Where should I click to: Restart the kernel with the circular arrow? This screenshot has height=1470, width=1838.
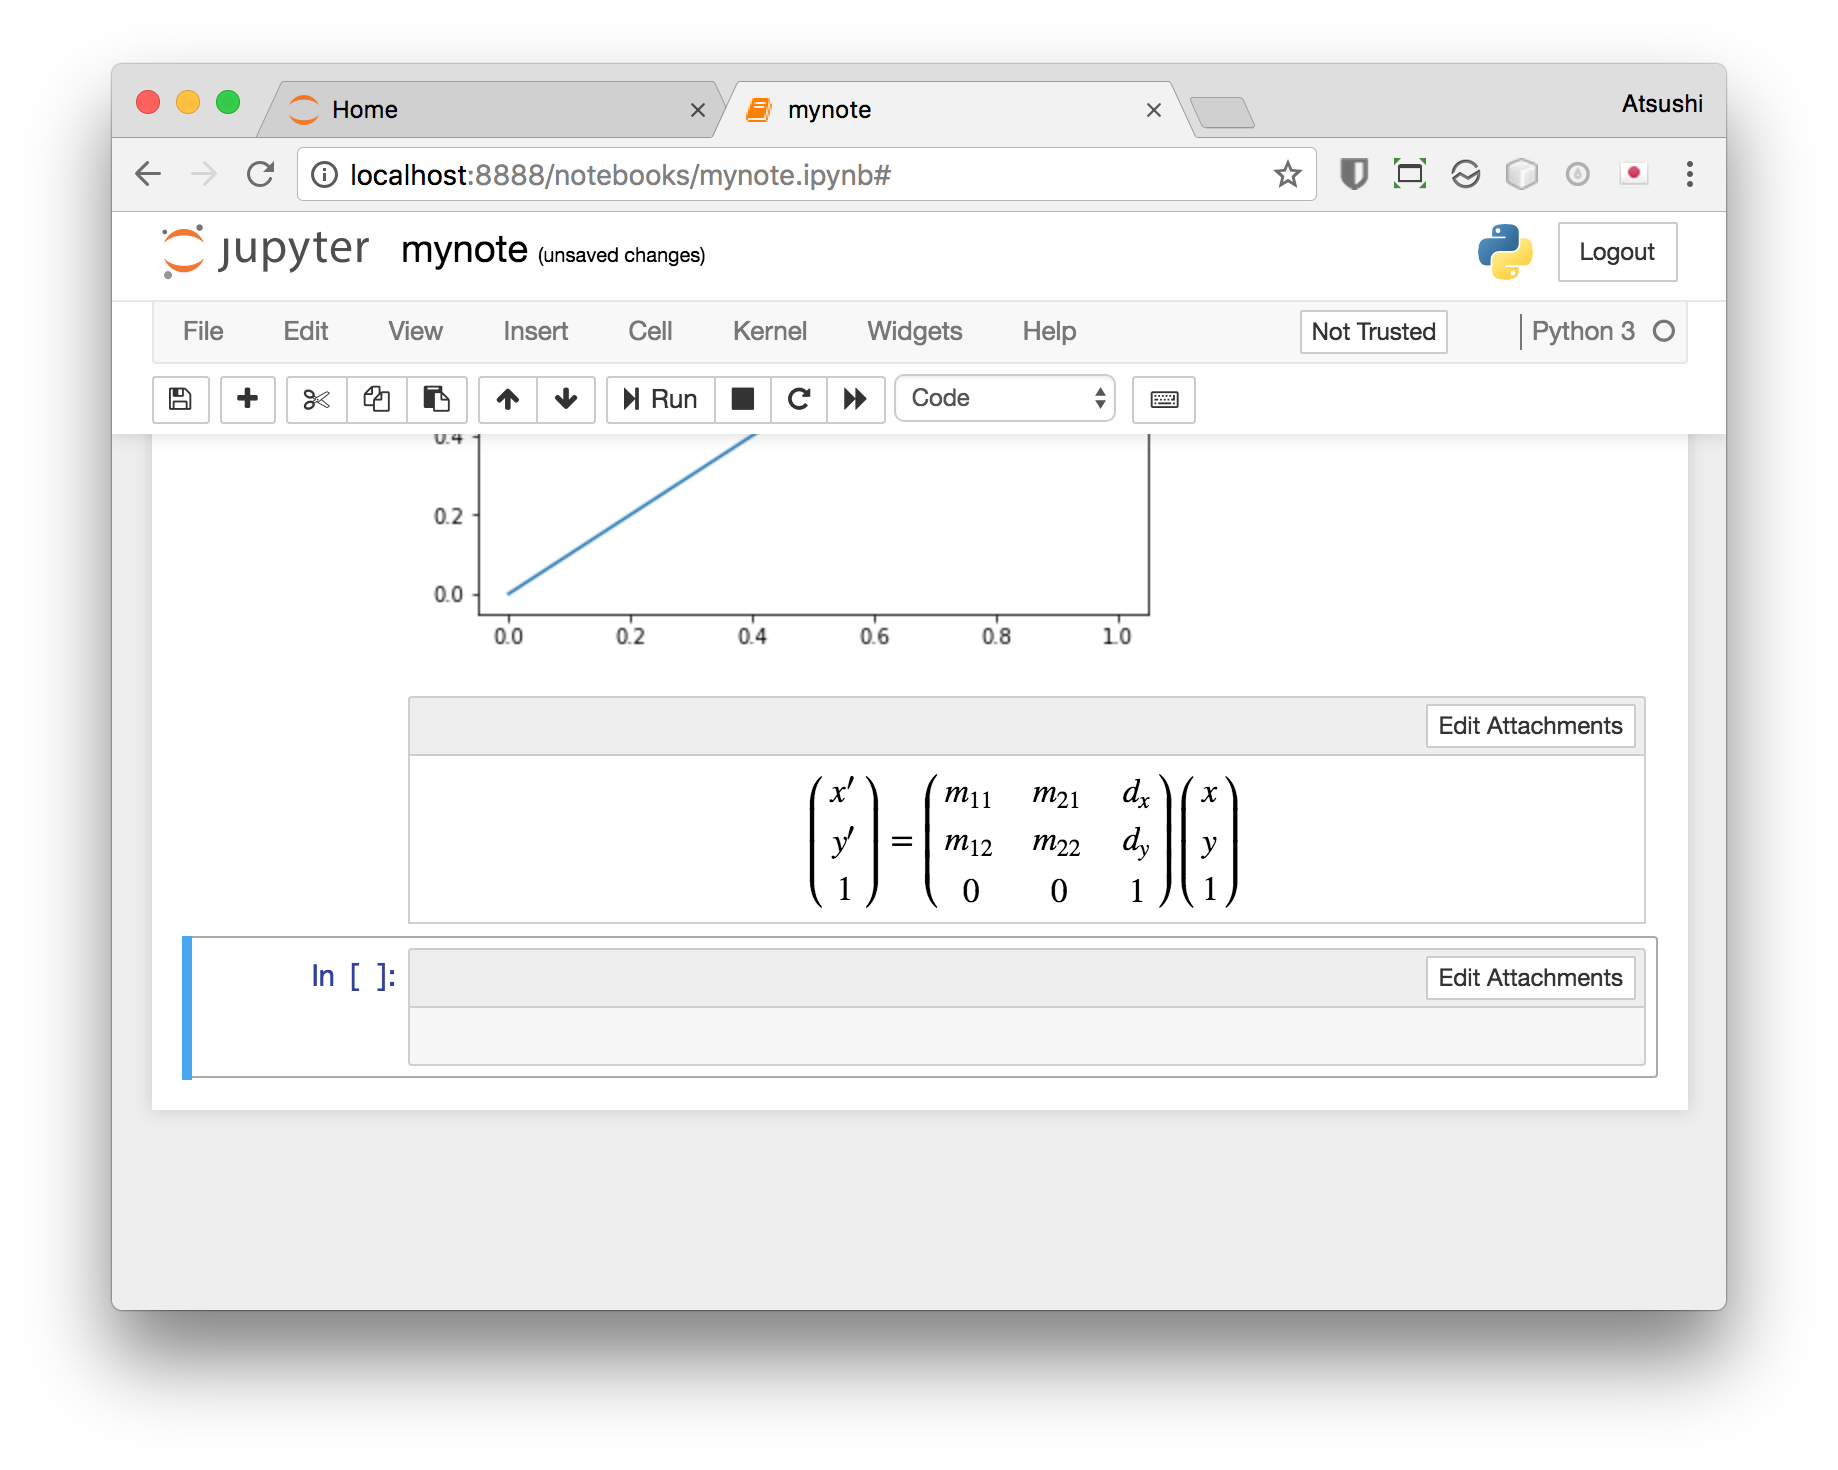pos(798,399)
